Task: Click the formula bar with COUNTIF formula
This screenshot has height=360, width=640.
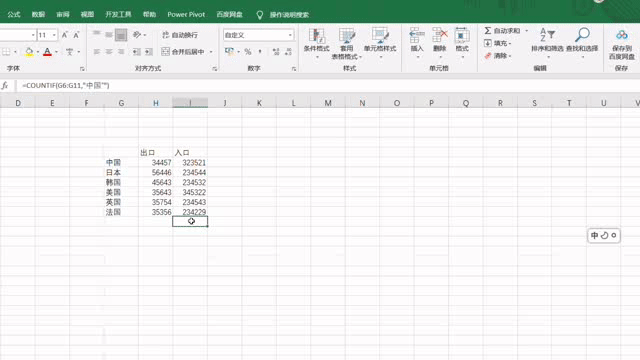Action: (327, 85)
